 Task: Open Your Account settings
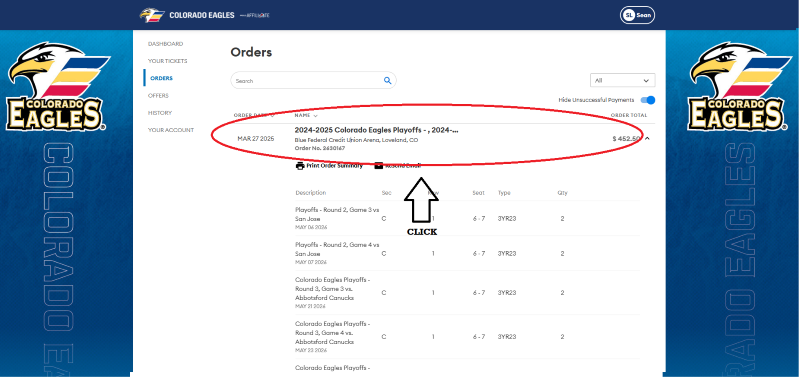coord(171,130)
